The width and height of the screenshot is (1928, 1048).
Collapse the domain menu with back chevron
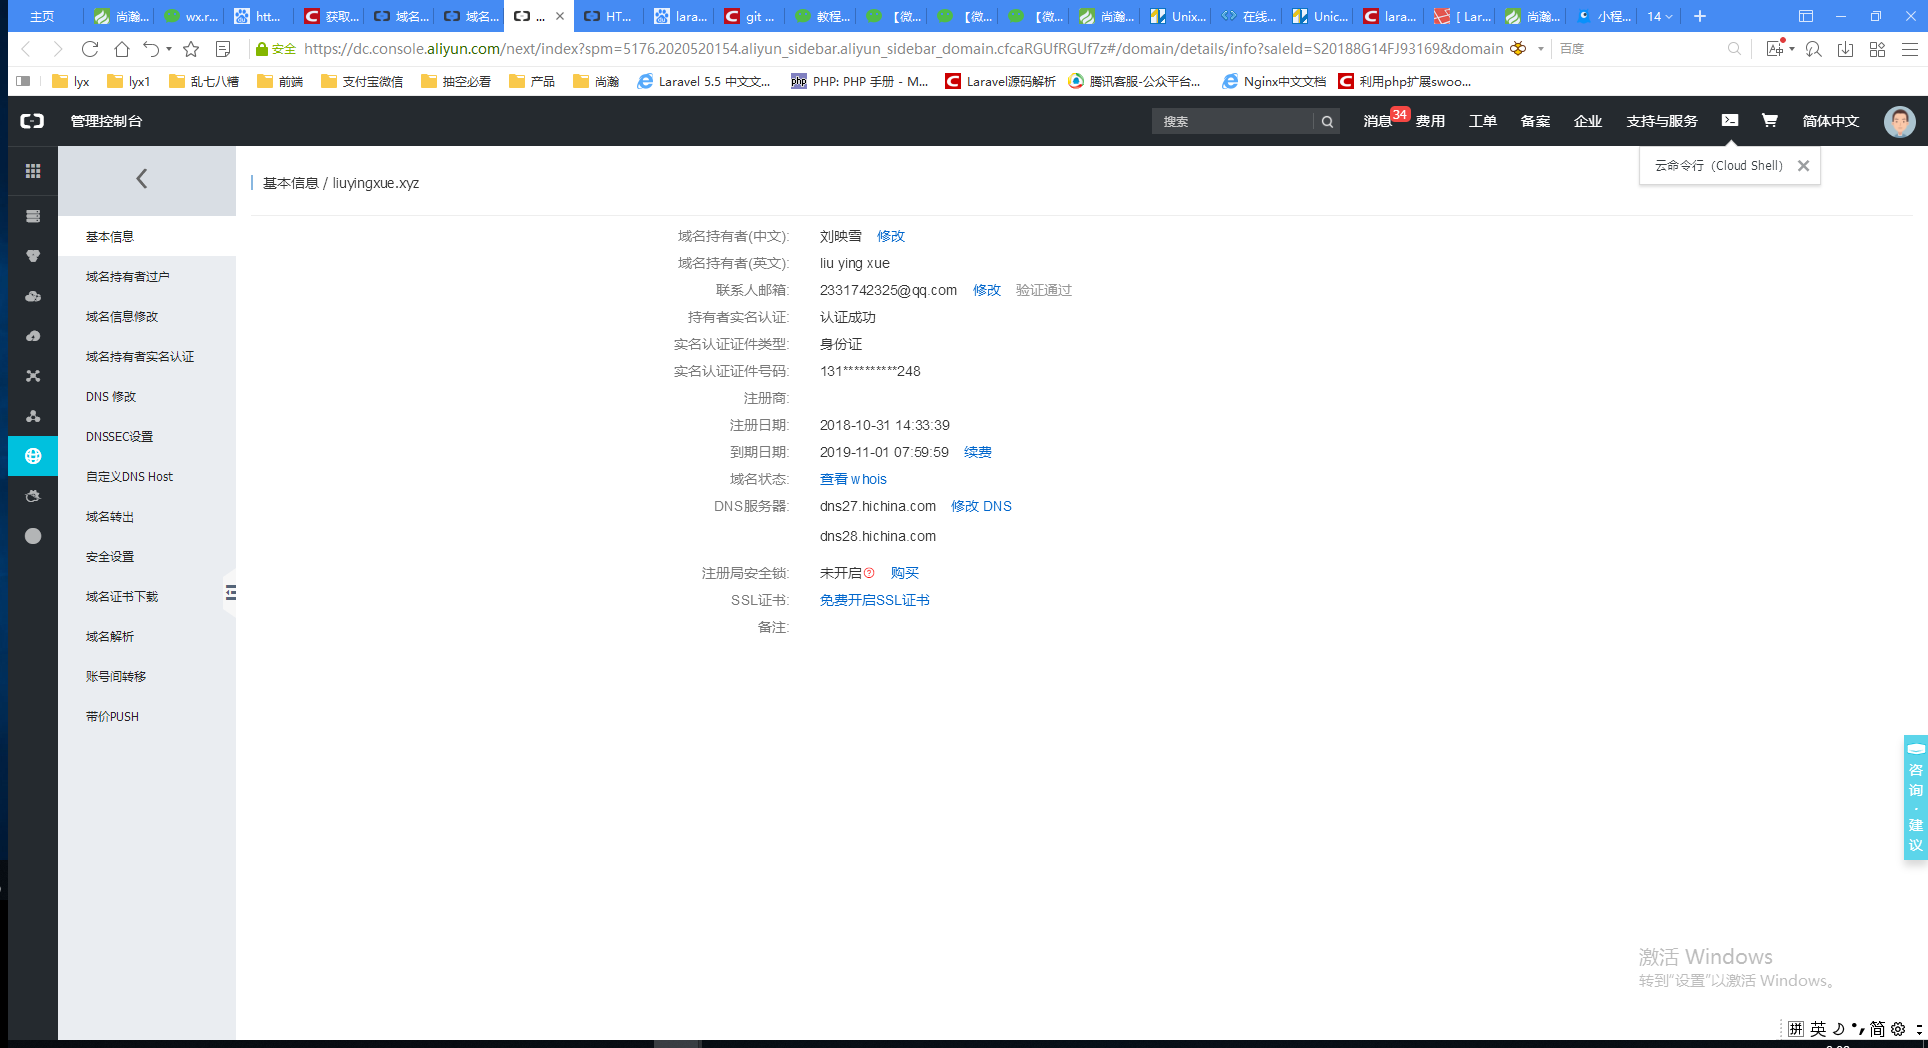142,179
